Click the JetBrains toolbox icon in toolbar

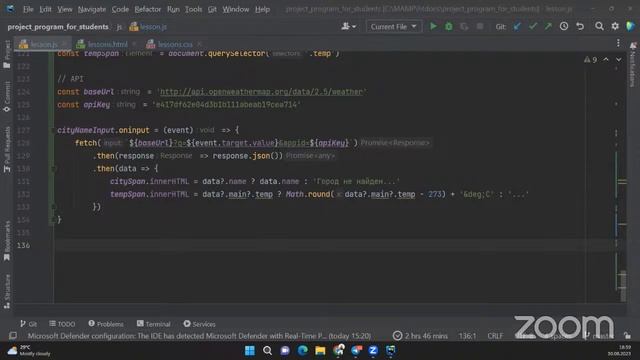click(631, 27)
